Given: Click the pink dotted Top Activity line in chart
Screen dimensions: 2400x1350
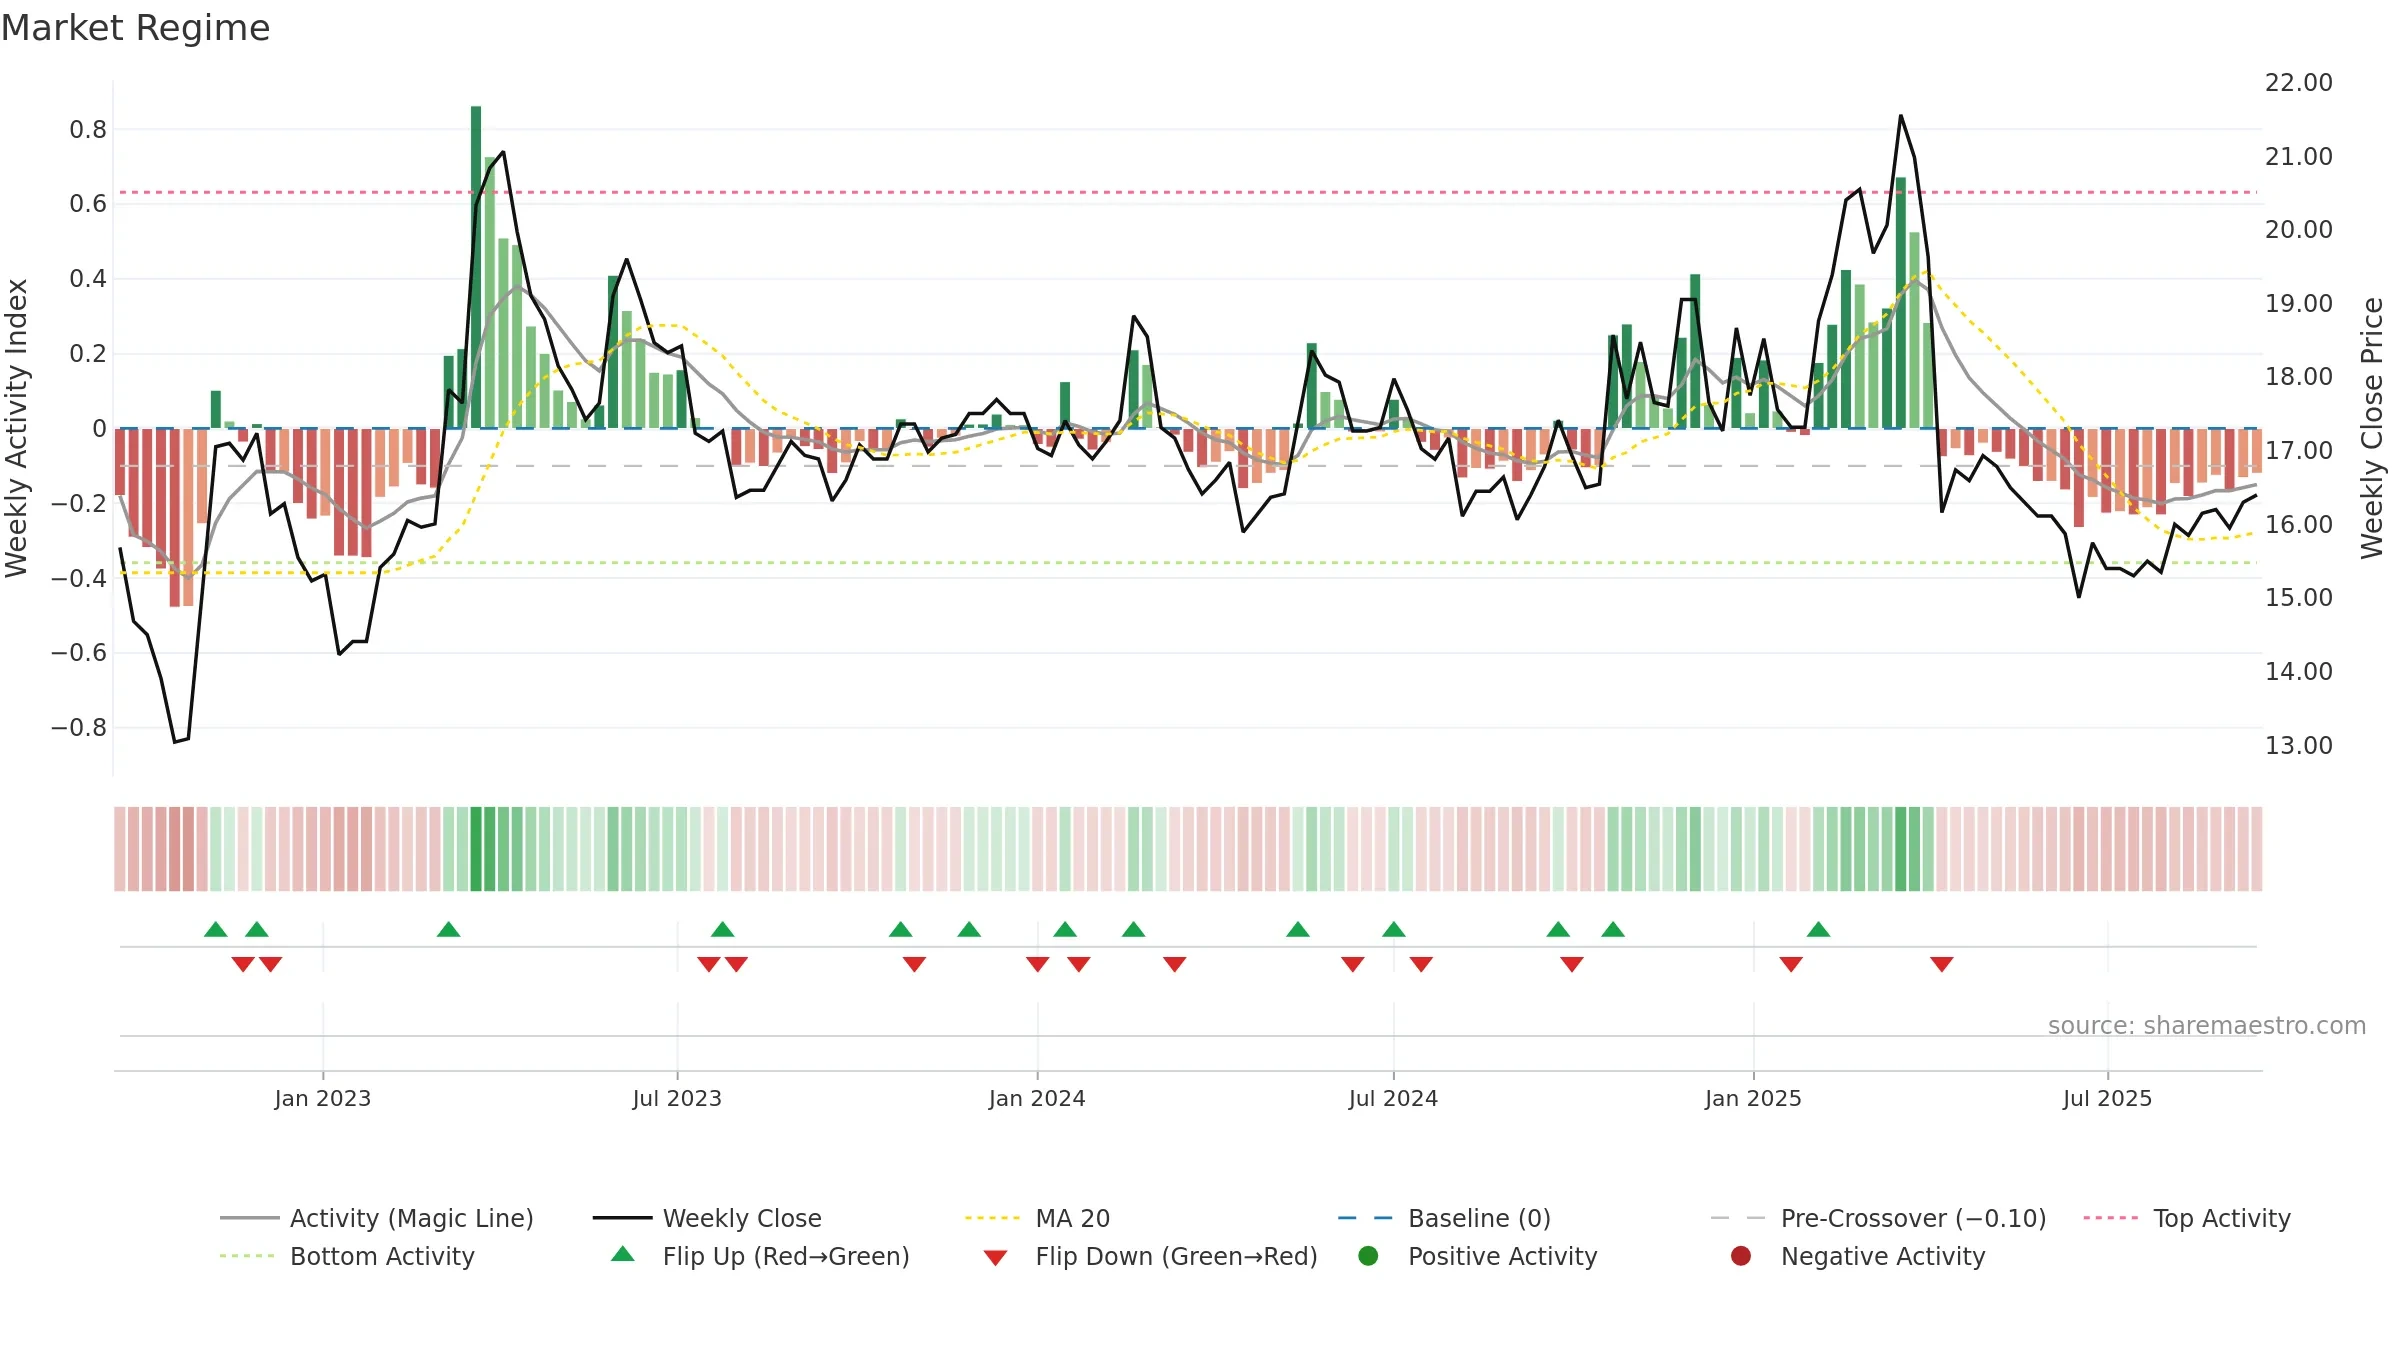Looking at the screenshot, I should (1188, 192).
